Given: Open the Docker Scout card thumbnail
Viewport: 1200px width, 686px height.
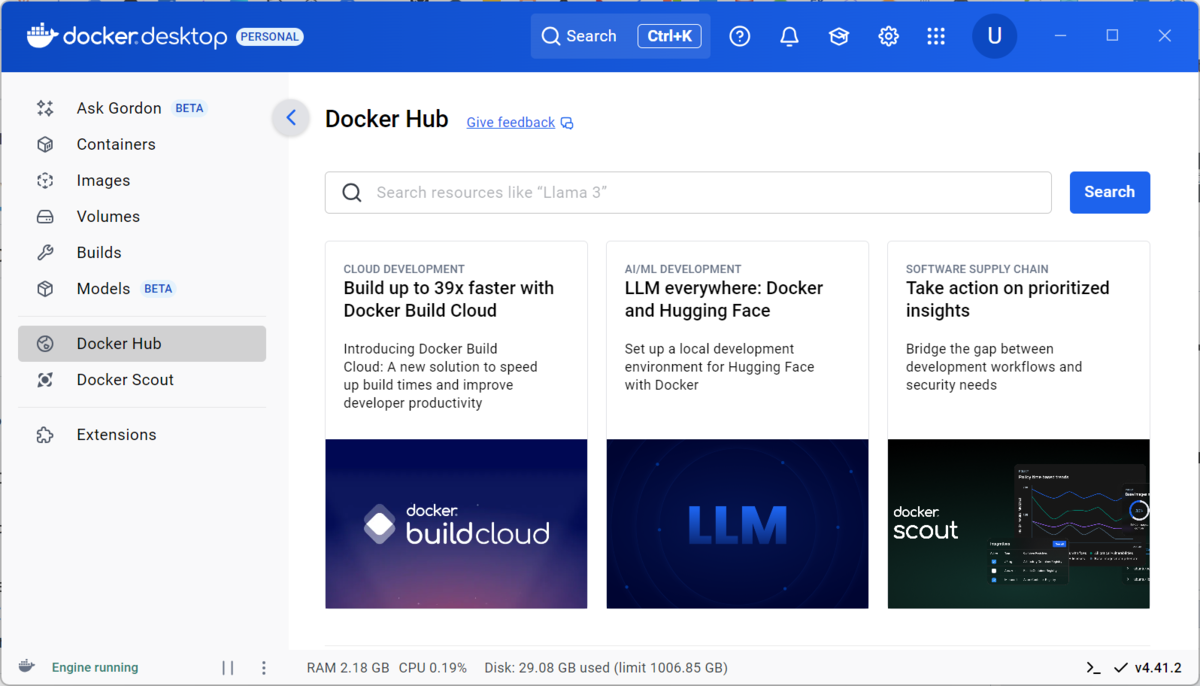Looking at the screenshot, I should (x=1018, y=524).
